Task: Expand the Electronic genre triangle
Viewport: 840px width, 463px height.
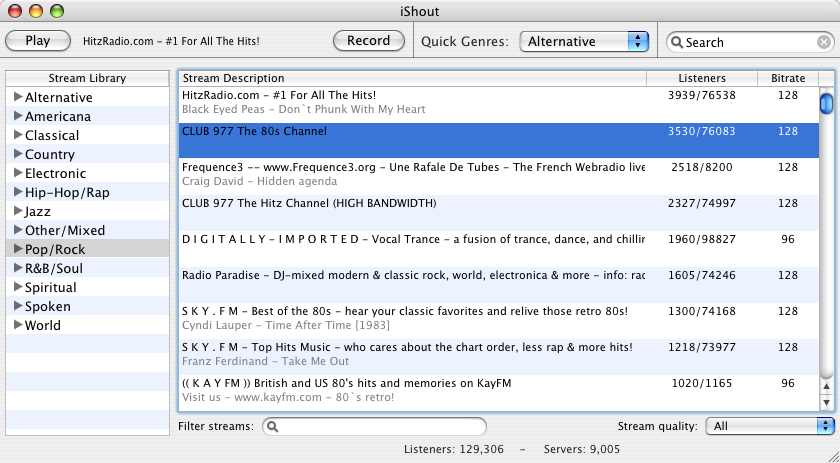Action: (18, 173)
